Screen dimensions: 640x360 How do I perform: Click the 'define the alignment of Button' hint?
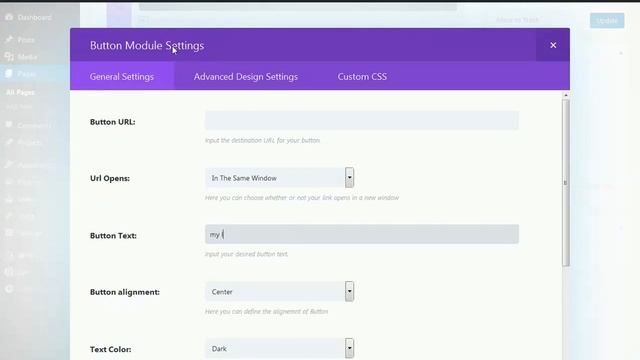(267, 311)
